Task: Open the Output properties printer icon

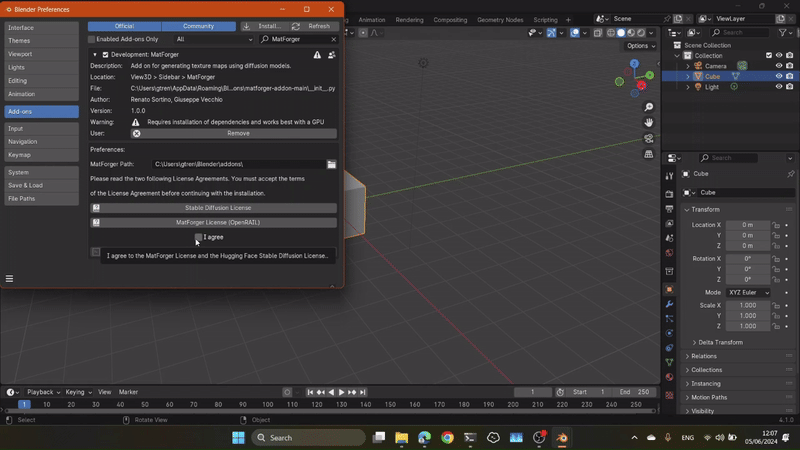Action: click(669, 209)
